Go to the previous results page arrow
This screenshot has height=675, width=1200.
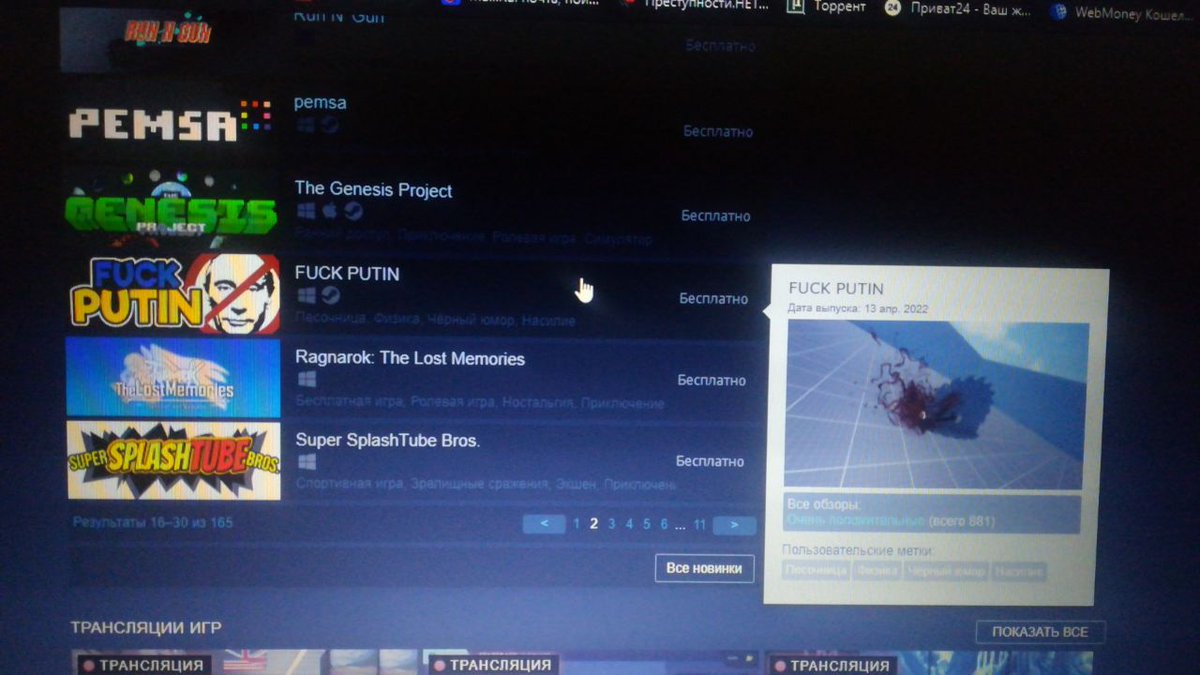tap(544, 523)
